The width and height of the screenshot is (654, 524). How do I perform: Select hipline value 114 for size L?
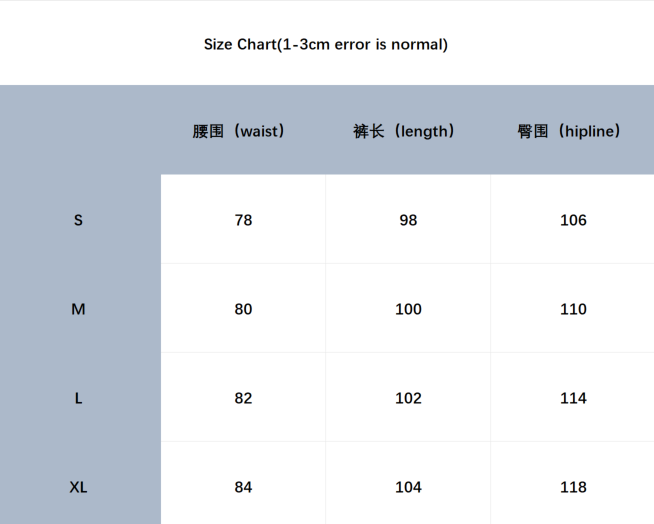(x=573, y=398)
